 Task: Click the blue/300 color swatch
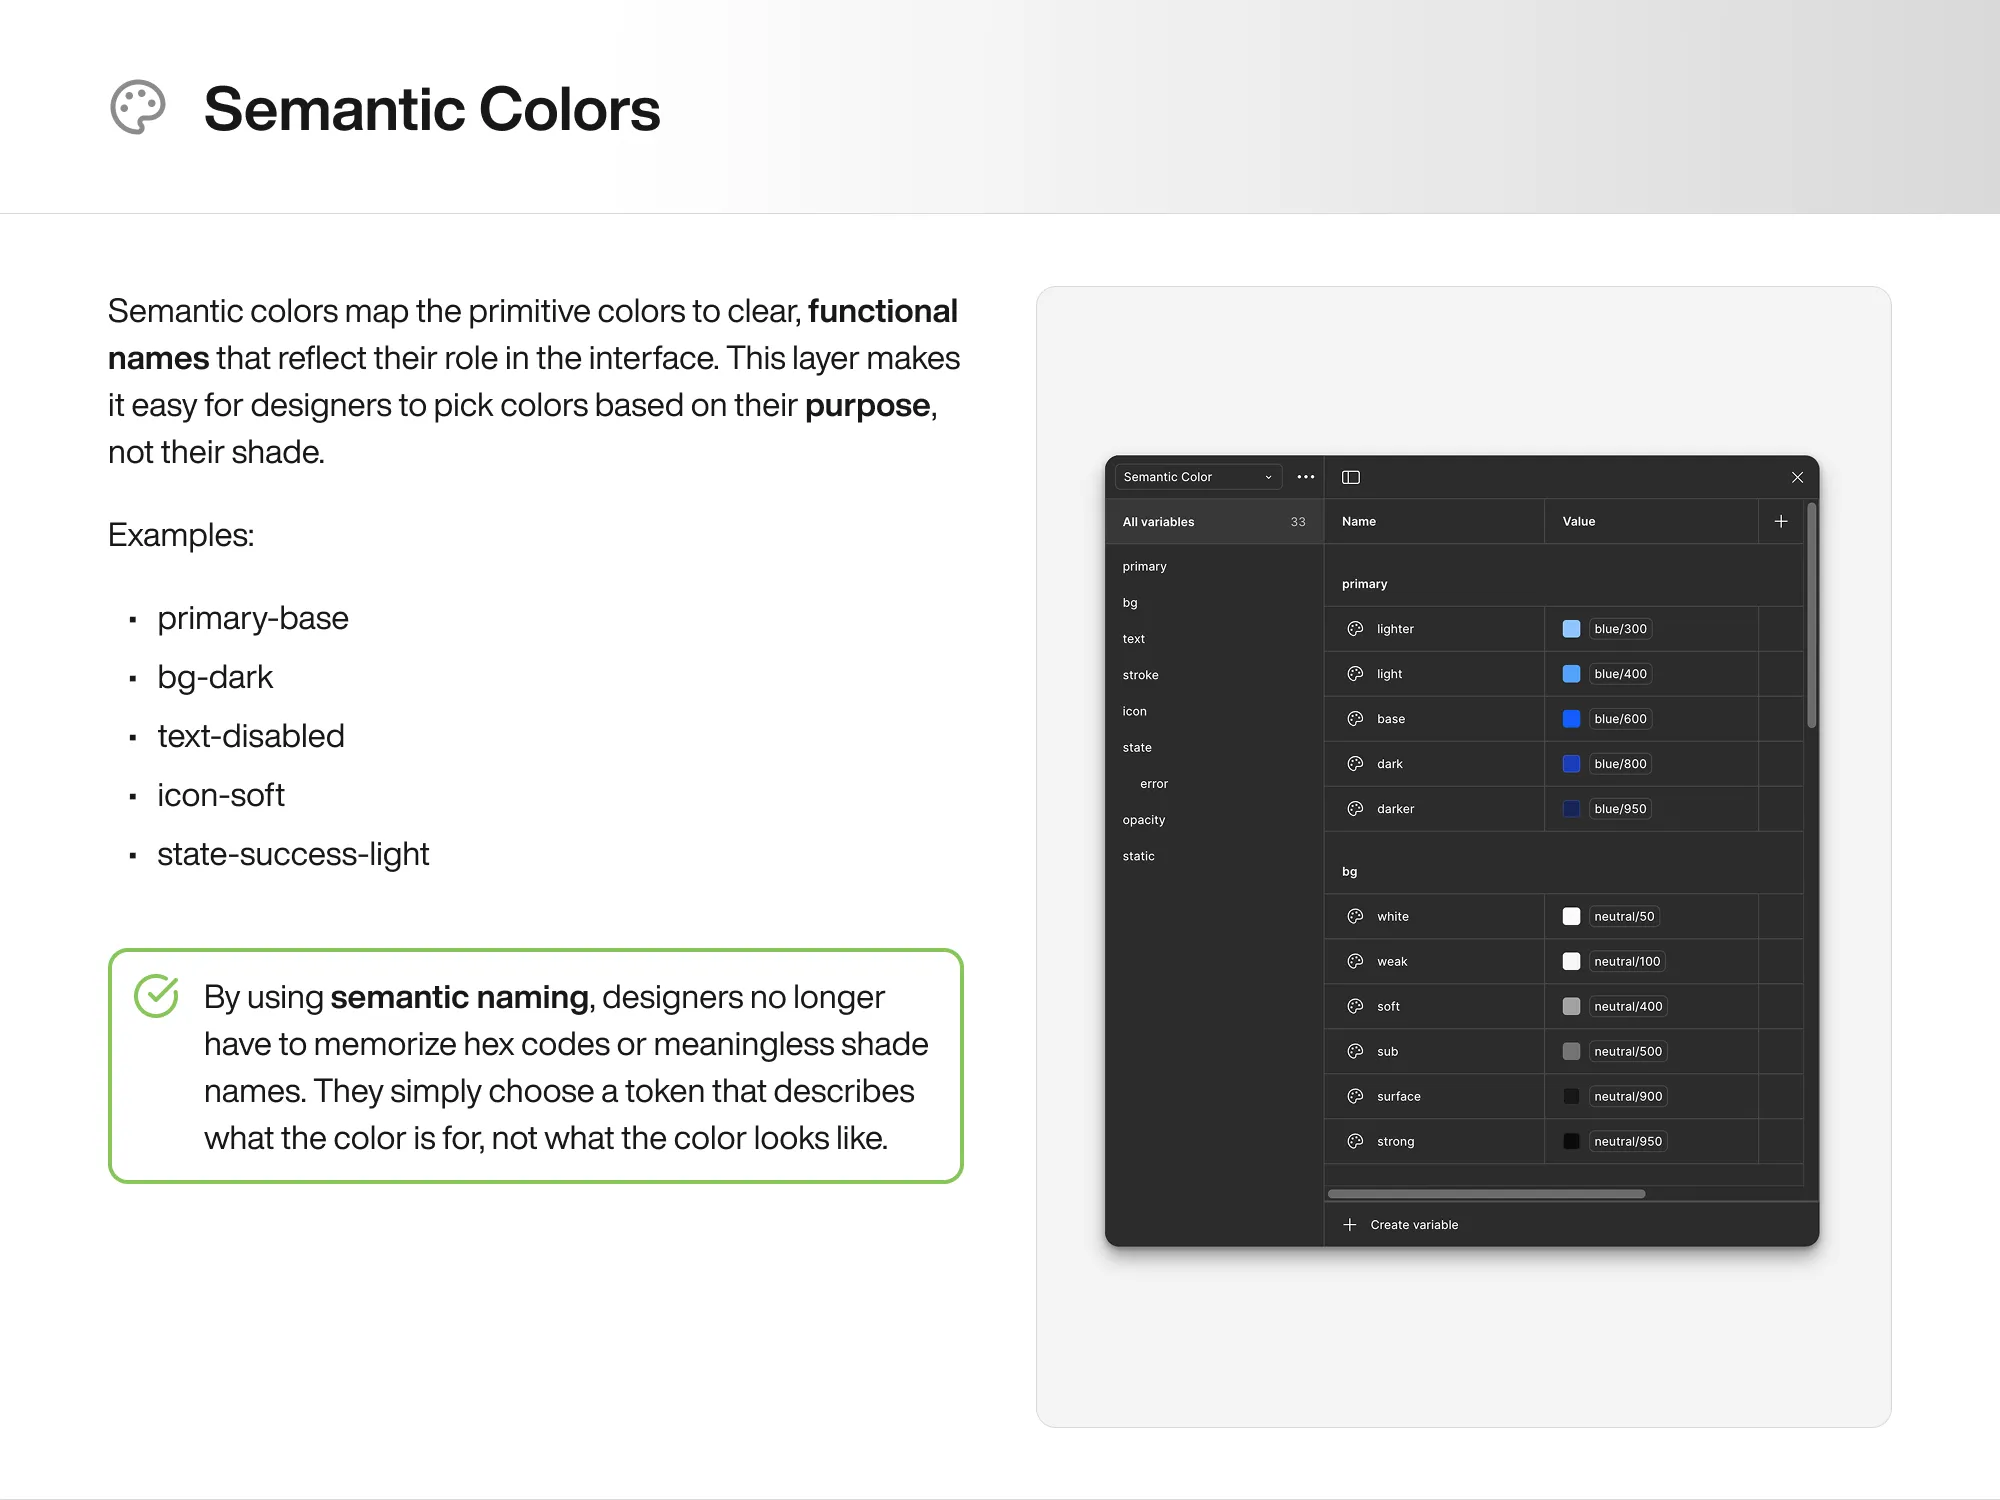(1571, 629)
